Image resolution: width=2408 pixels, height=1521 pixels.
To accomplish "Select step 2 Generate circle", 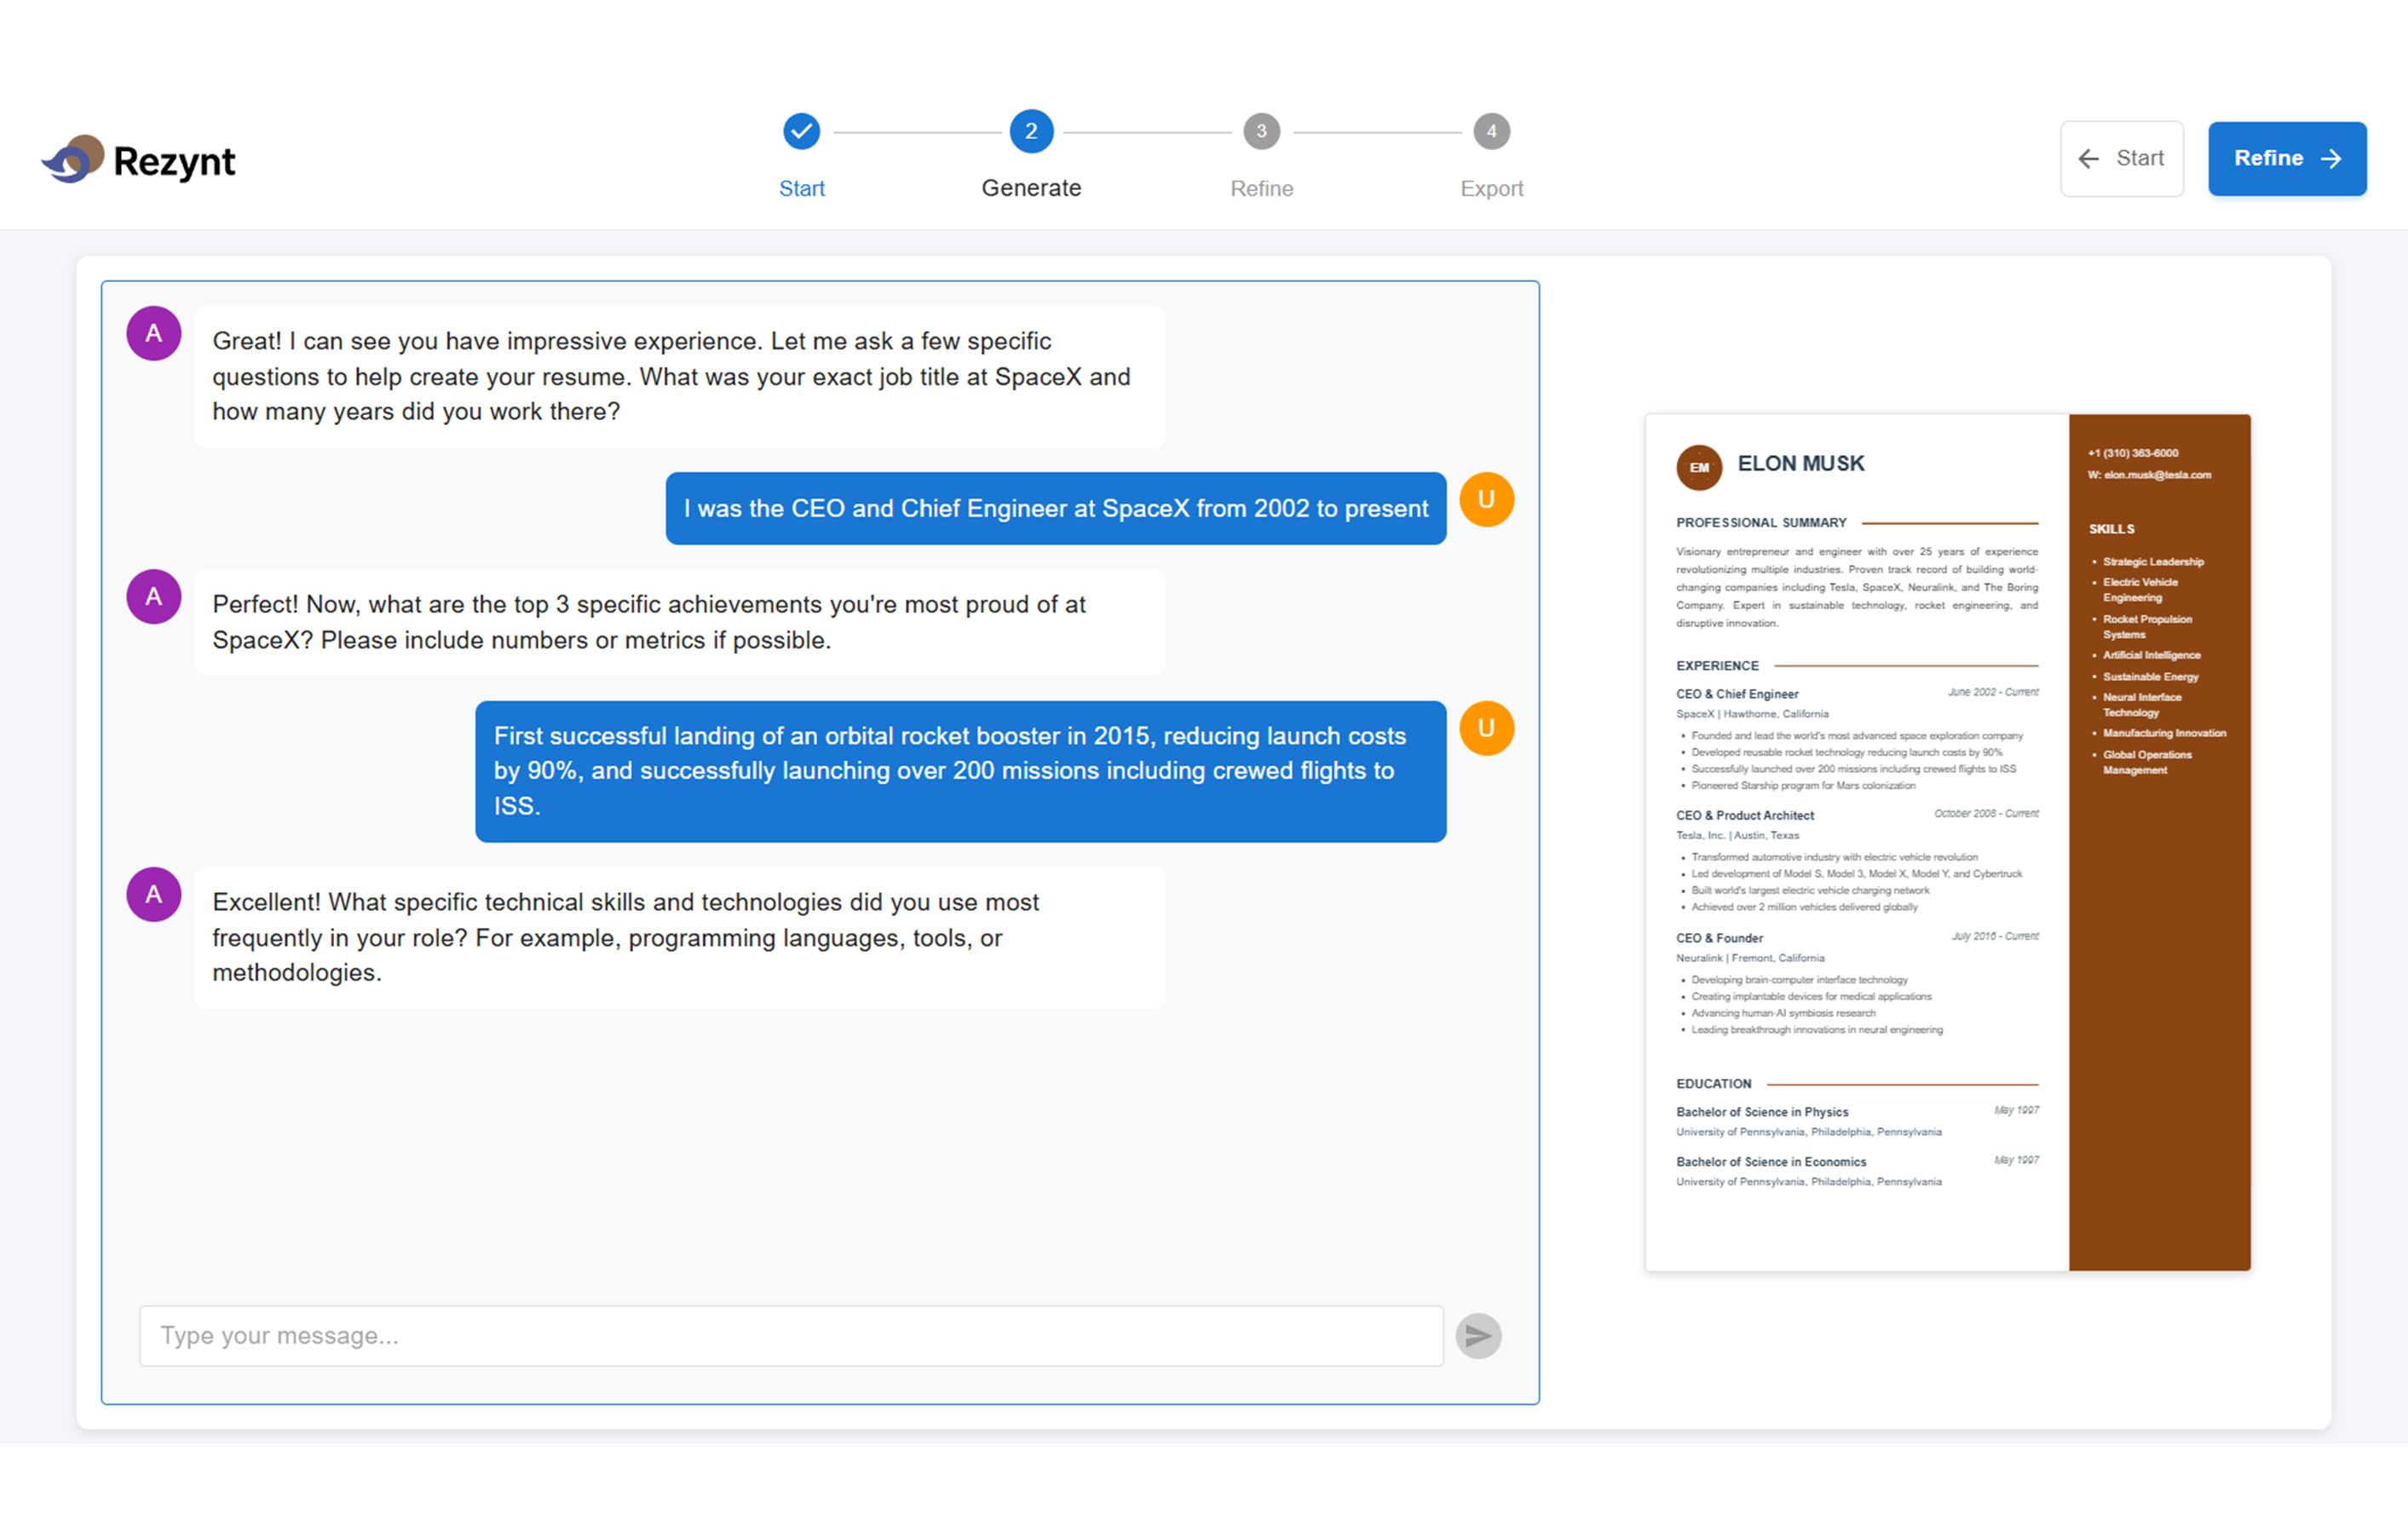I will click(1031, 131).
